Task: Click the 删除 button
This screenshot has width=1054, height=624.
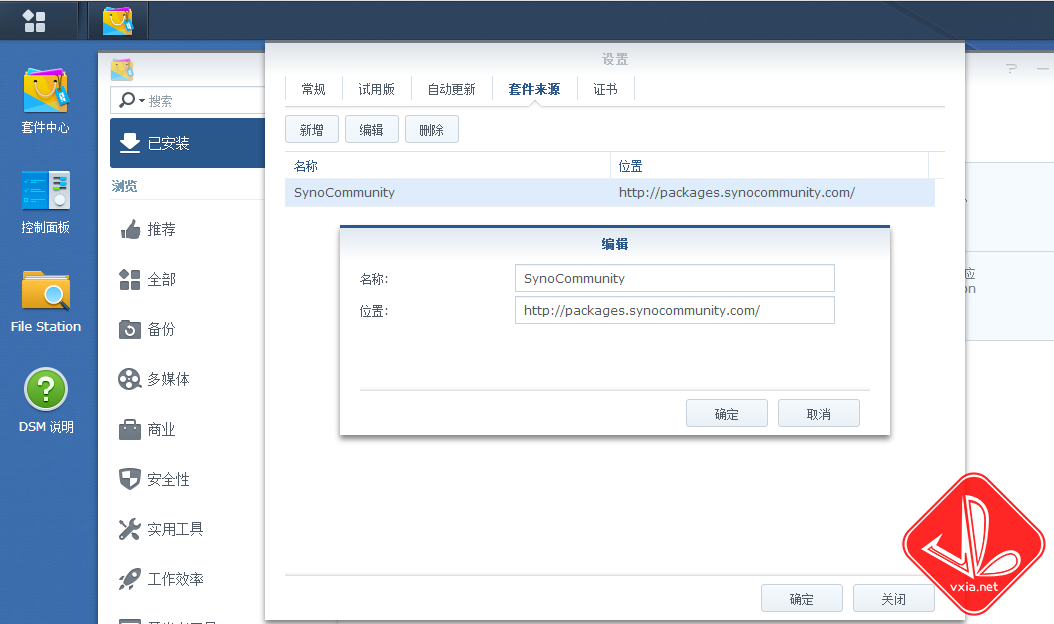Action: coord(432,129)
